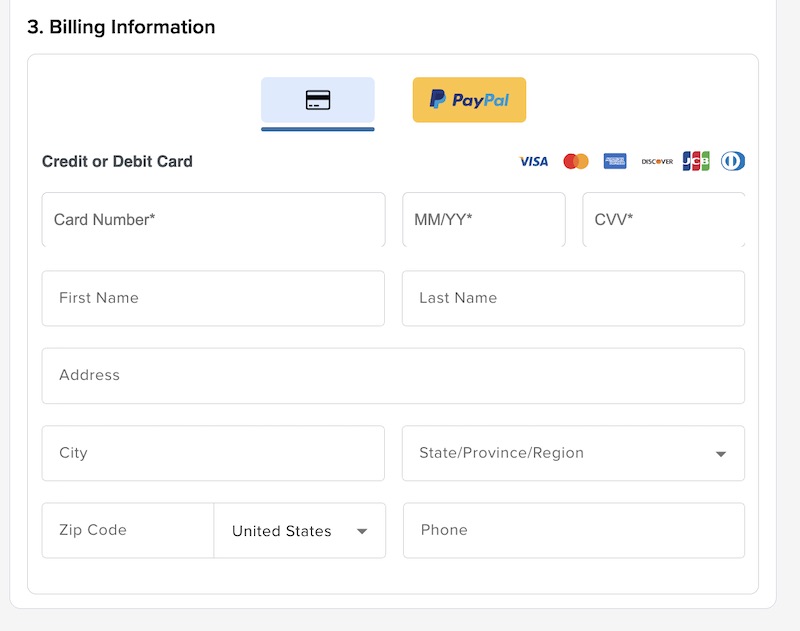Focus the Card Number field

click(213, 220)
